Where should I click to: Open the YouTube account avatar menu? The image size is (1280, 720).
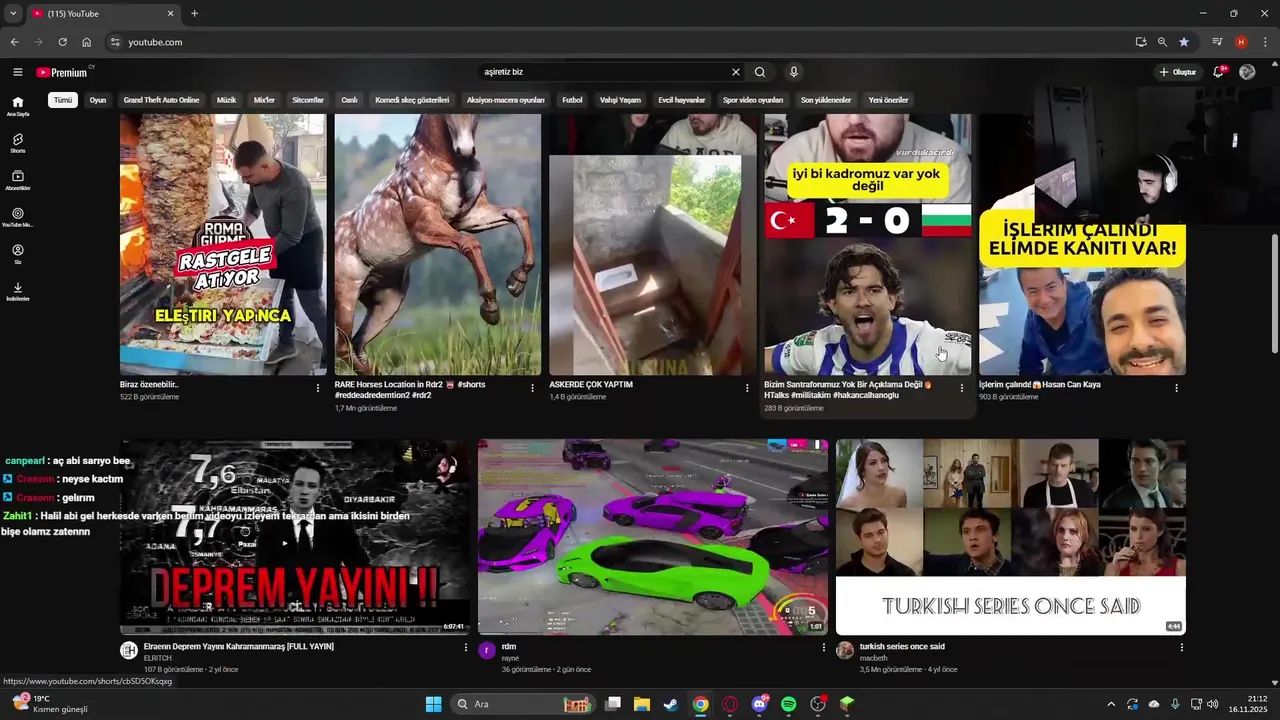[x=1247, y=72]
